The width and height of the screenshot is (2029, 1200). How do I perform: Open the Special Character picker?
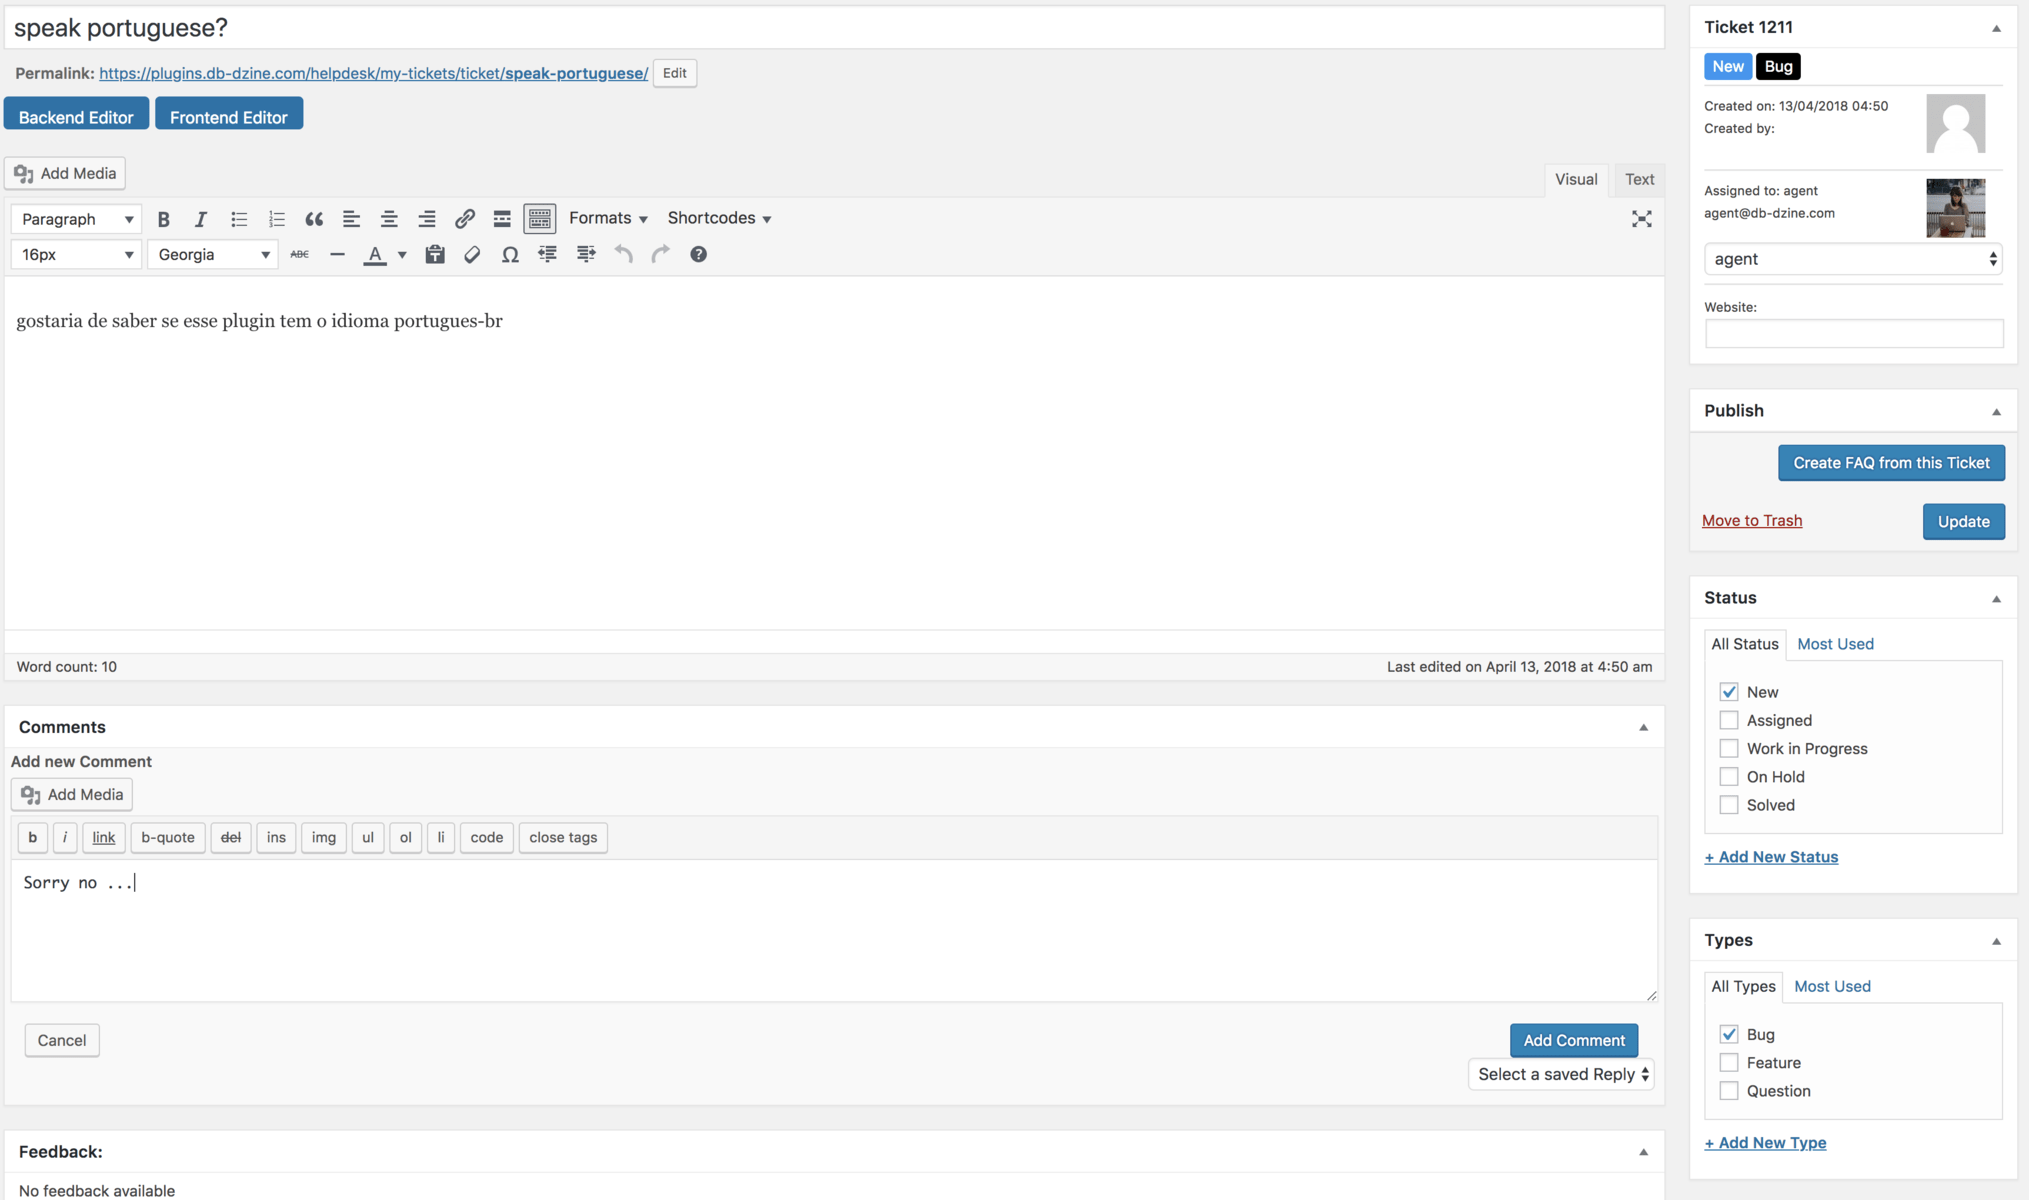click(510, 255)
